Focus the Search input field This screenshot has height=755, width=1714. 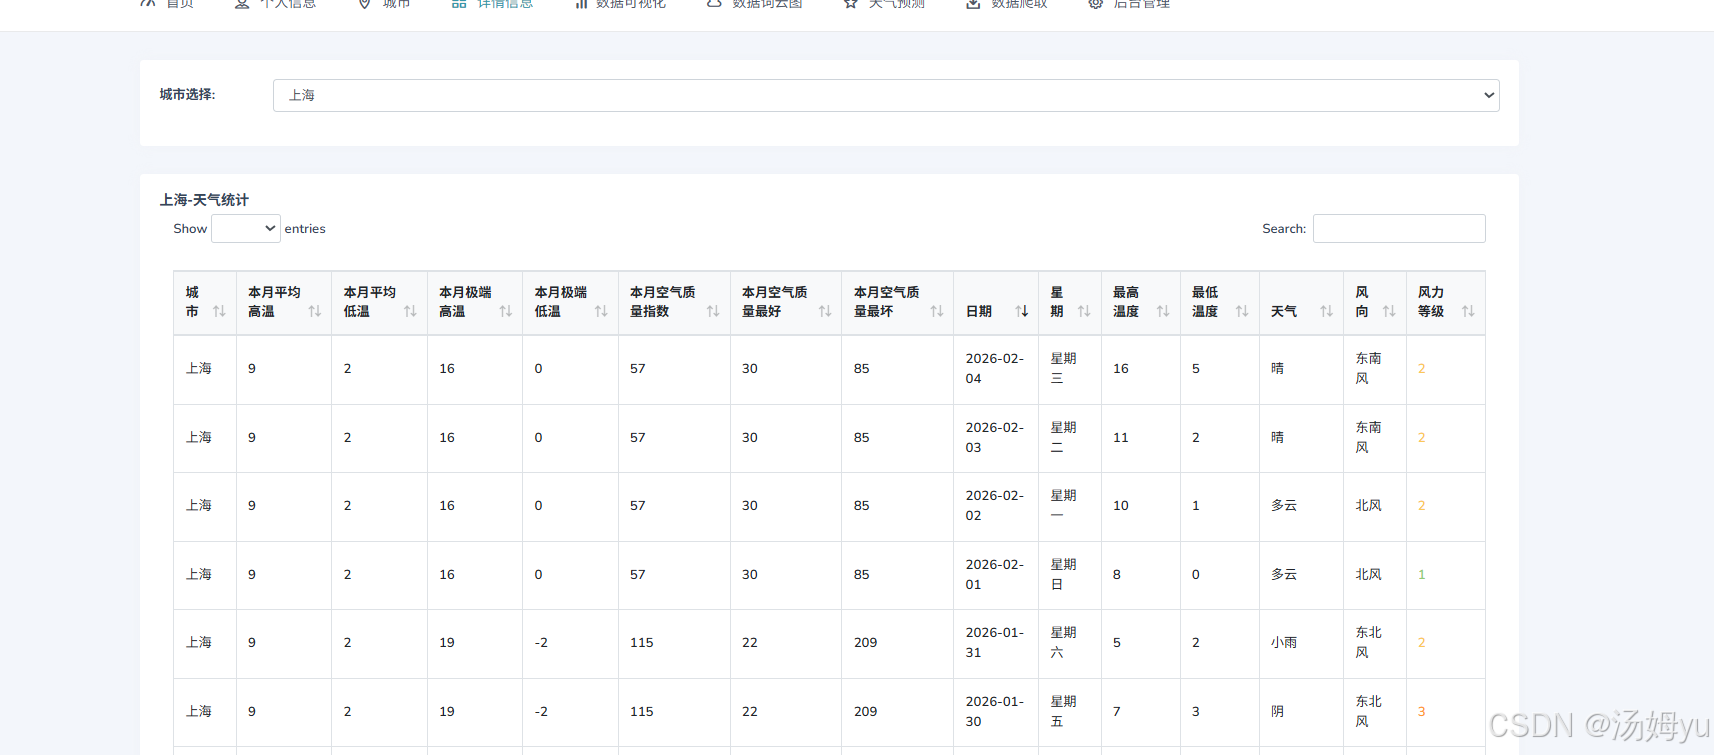tap(1399, 229)
